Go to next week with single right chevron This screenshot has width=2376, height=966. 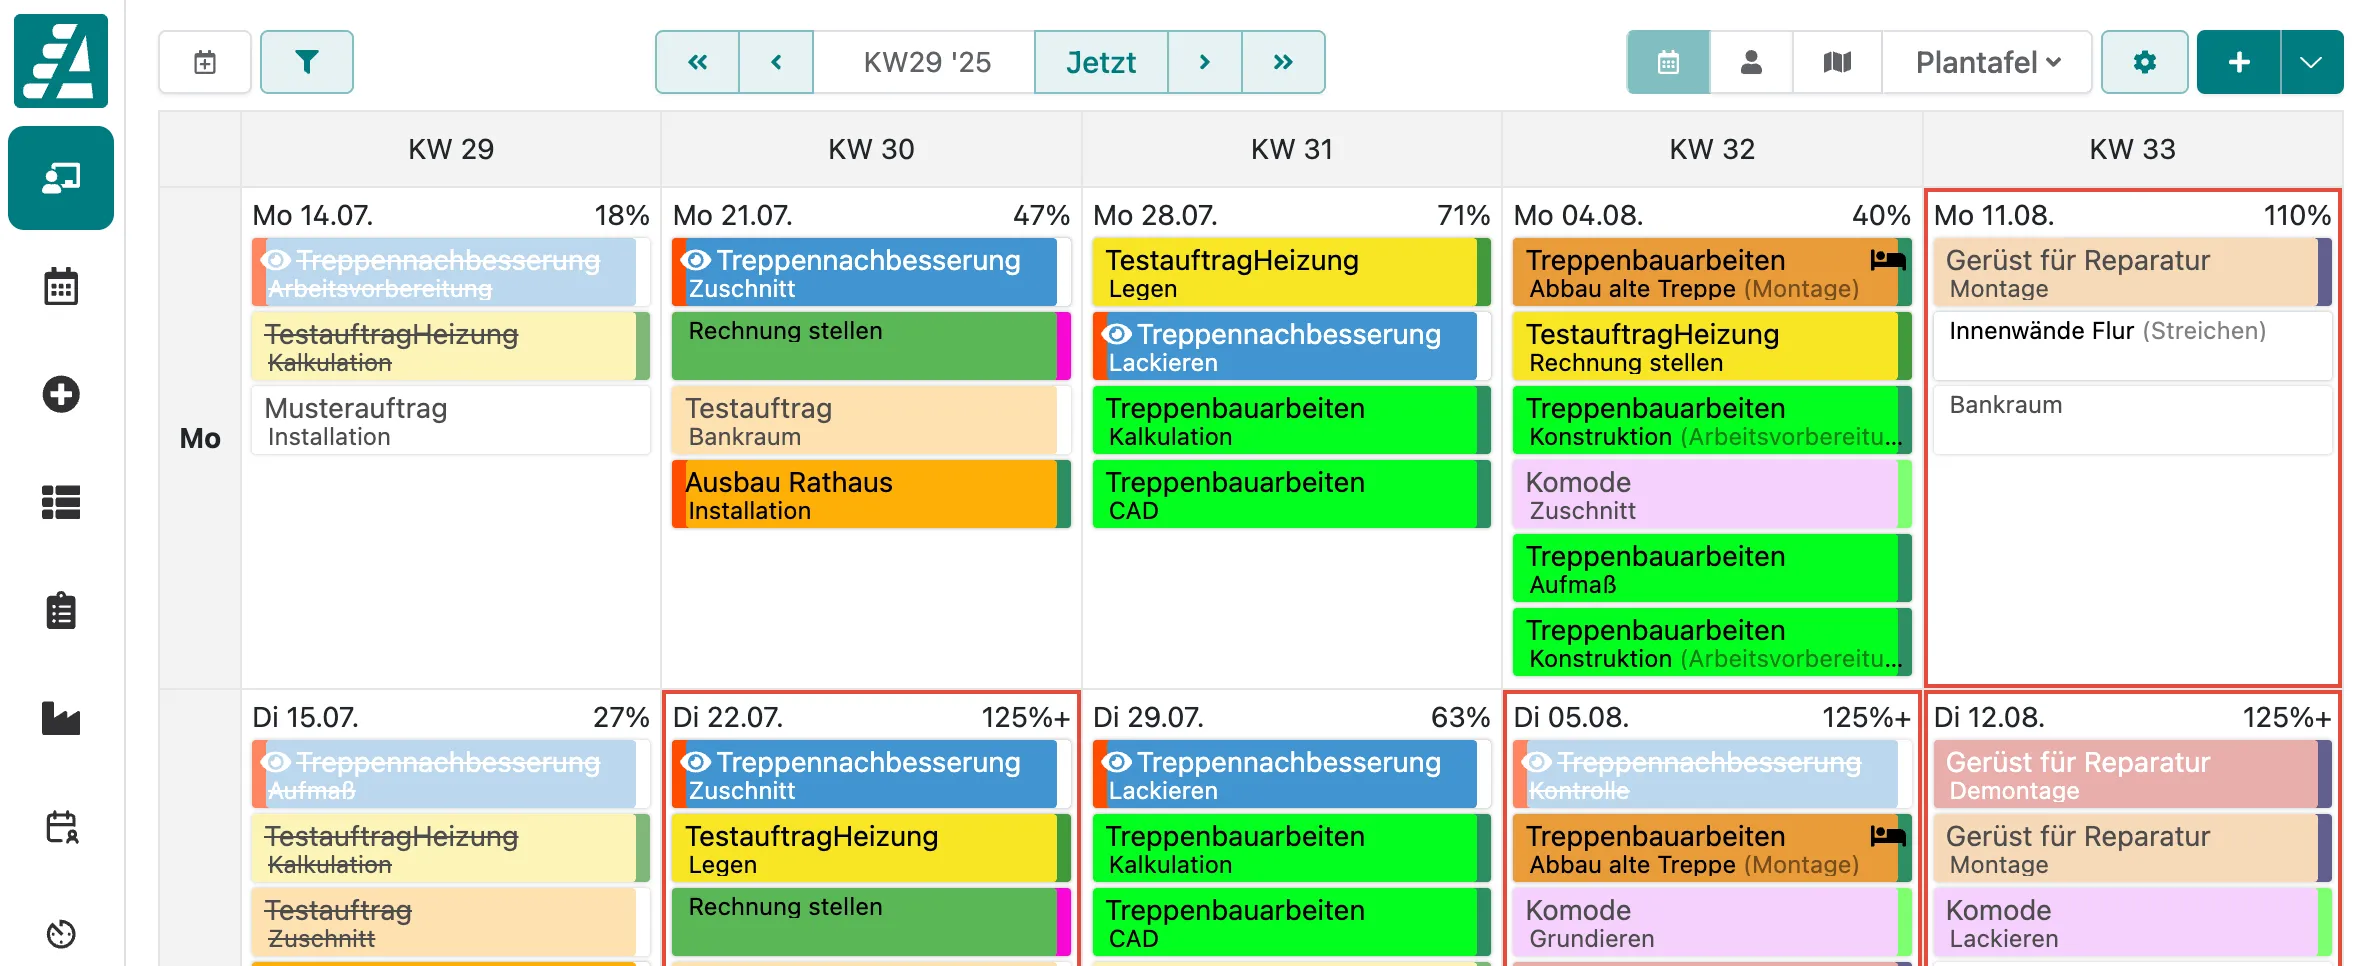[1204, 62]
